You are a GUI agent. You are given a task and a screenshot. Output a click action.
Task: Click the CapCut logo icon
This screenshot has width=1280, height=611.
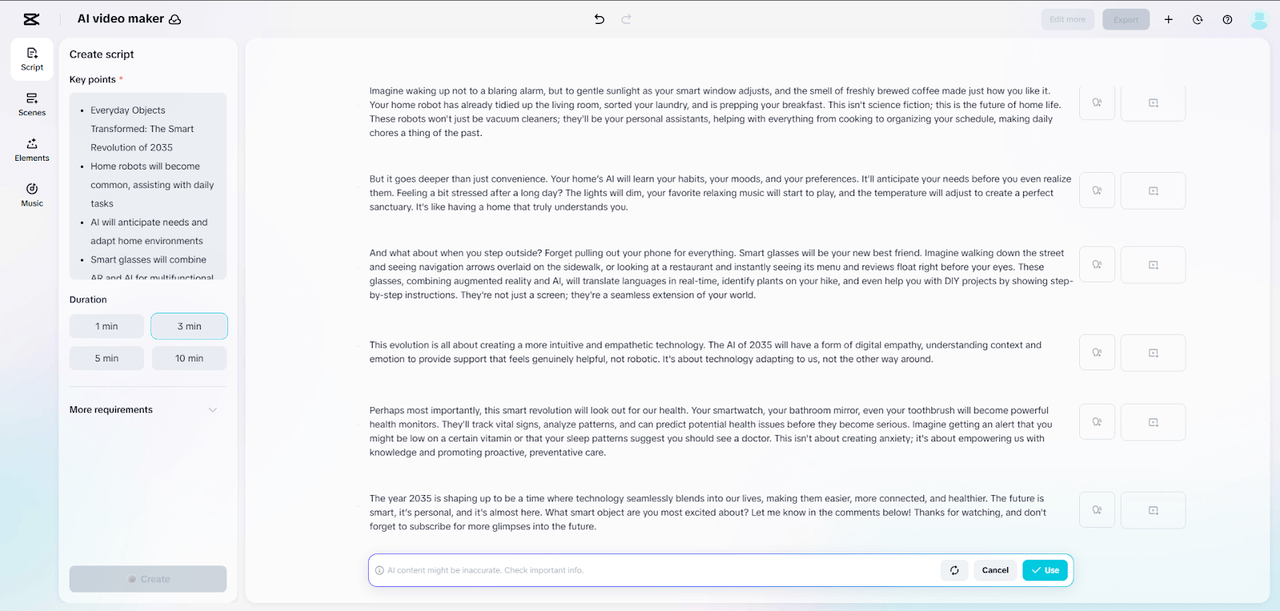[x=31, y=19]
